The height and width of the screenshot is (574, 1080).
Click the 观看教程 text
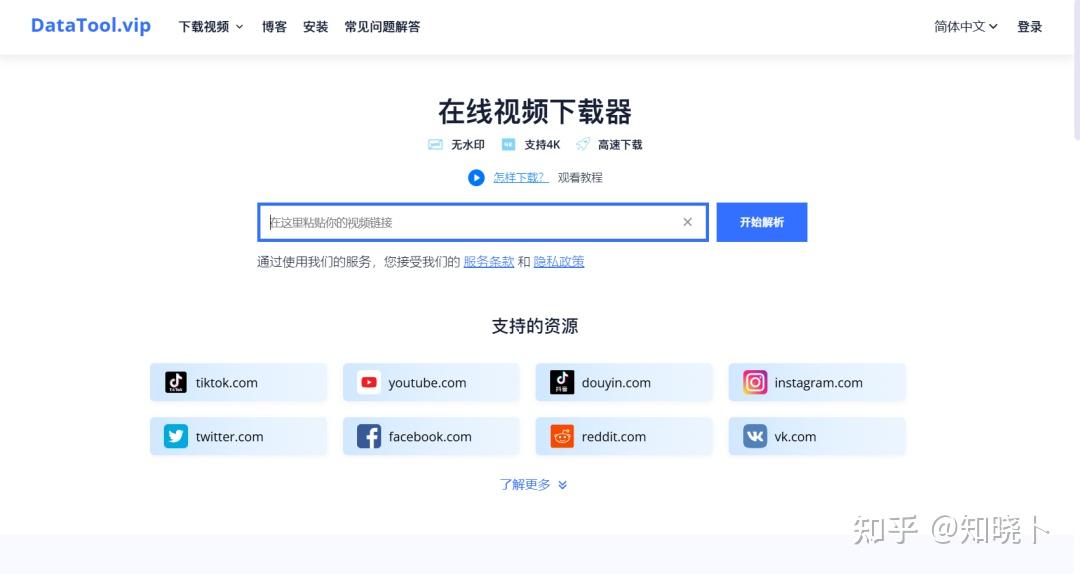pyautogui.click(x=580, y=177)
